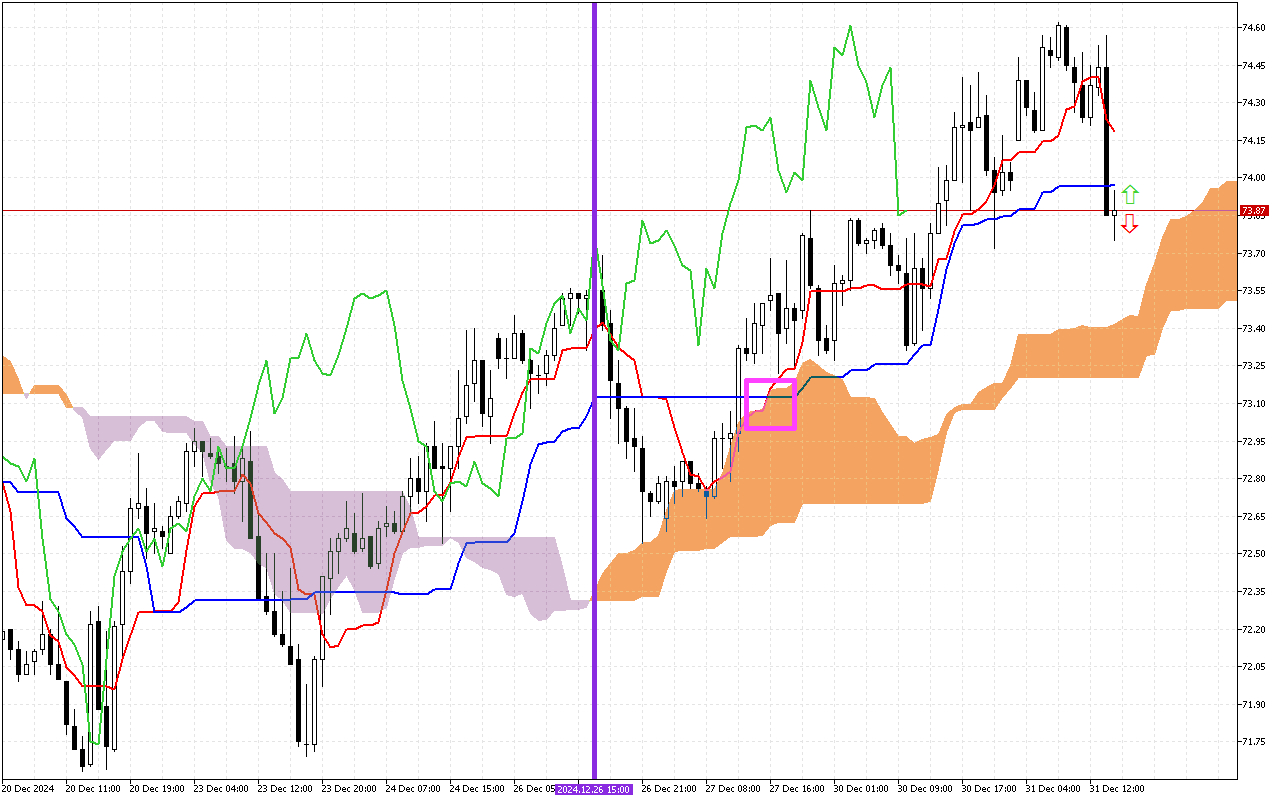
Task: Pick the 74.00 price axis label
Action: click(x=1253, y=178)
